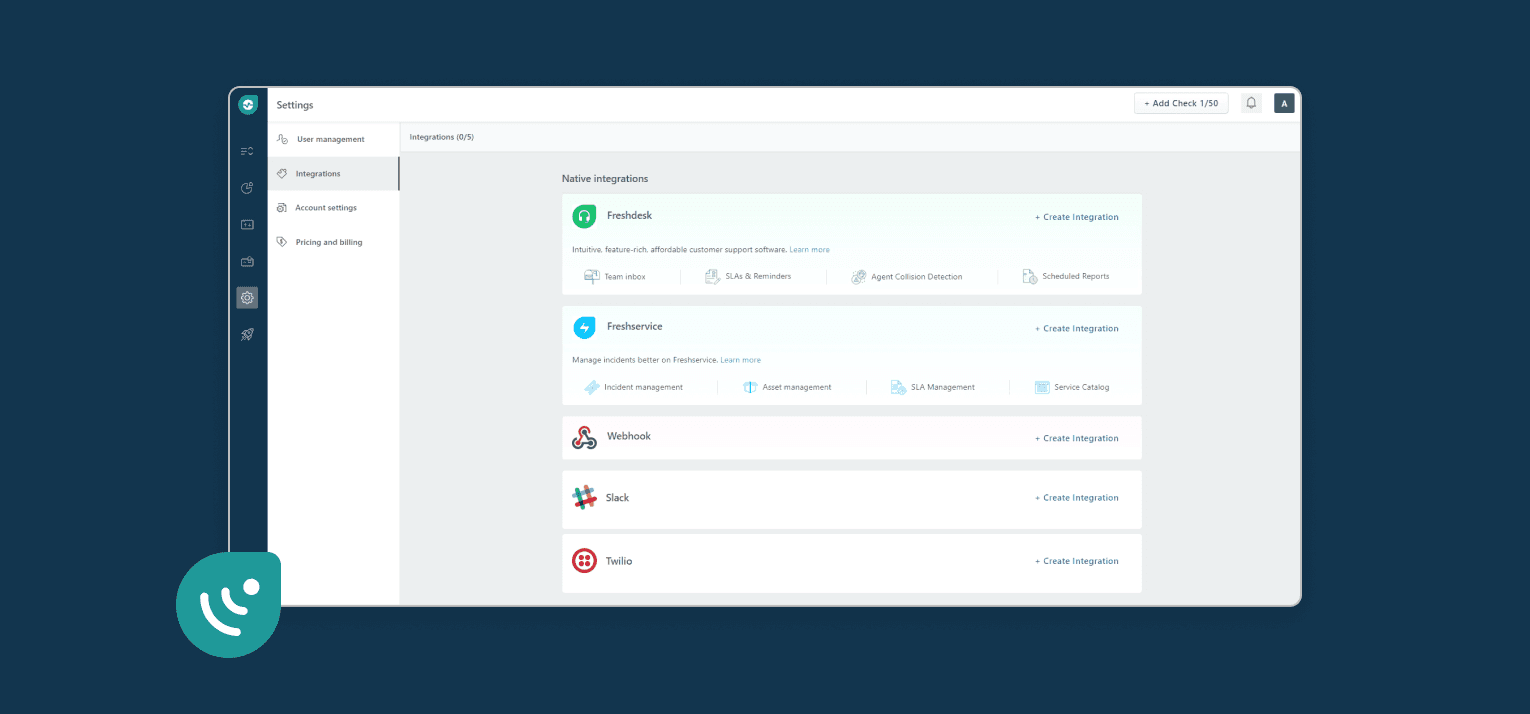This screenshot has height=714, width=1530.
Task: Open the status pages sidebar icon
Action: pos(247,225)
